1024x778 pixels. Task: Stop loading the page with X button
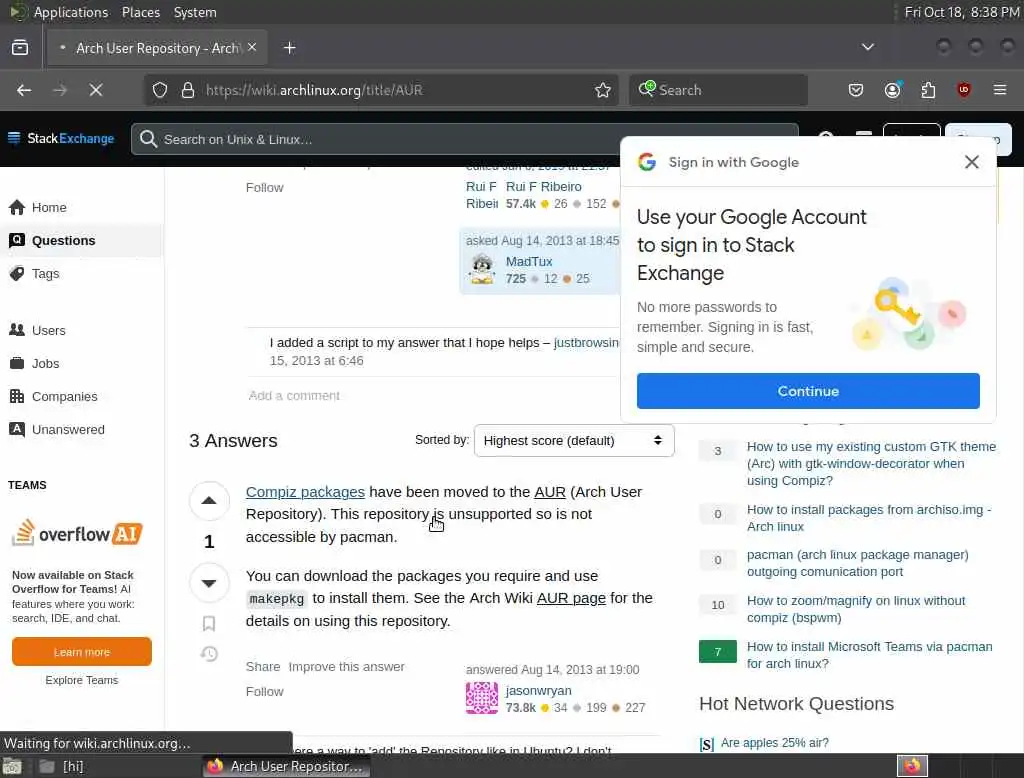(96, 90)
